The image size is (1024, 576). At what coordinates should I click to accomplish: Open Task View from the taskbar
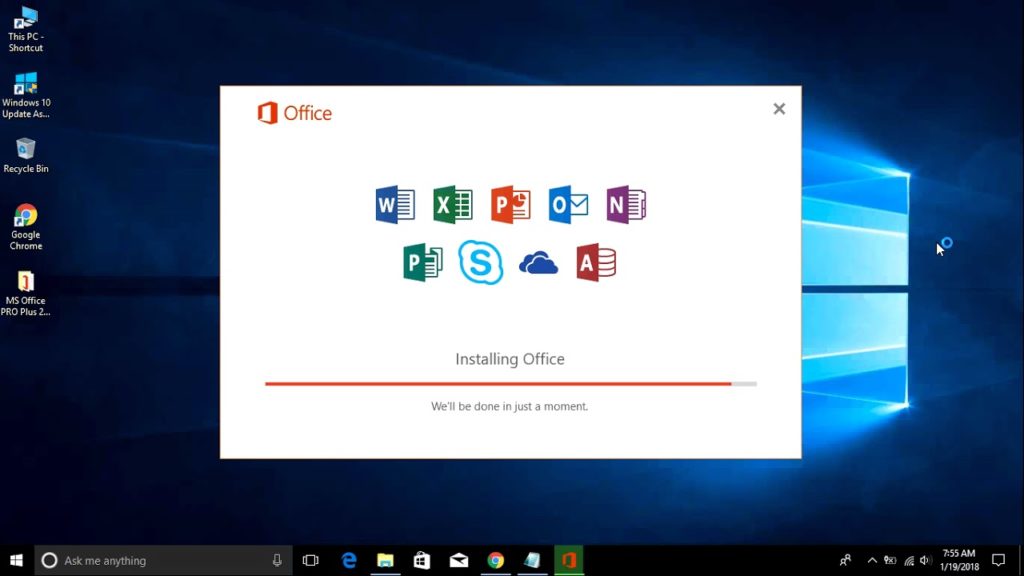coord(311,560)
